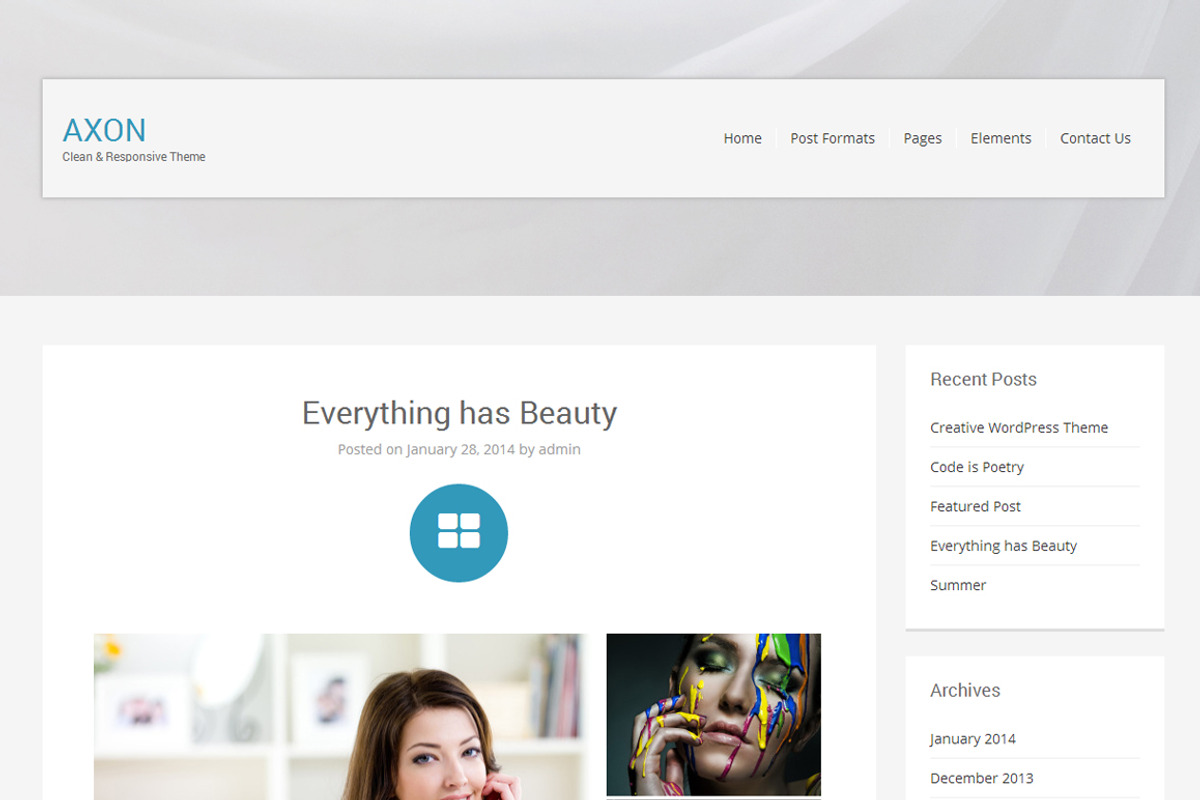Image resolution: width=1200 pixels, height=800 pixels.
Task: Open the Elements menu item
Action: 1000,138
